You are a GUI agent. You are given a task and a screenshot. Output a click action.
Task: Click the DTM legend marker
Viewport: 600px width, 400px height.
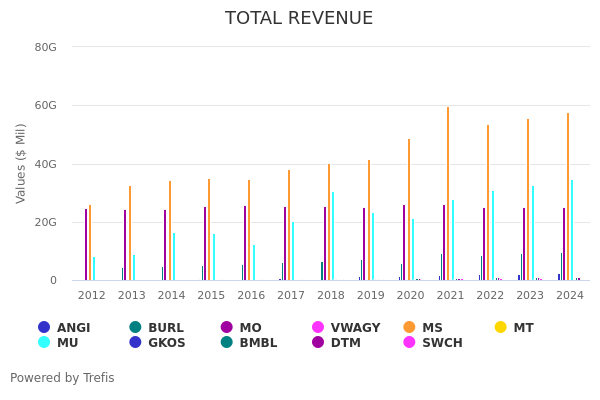pos(318,343)
